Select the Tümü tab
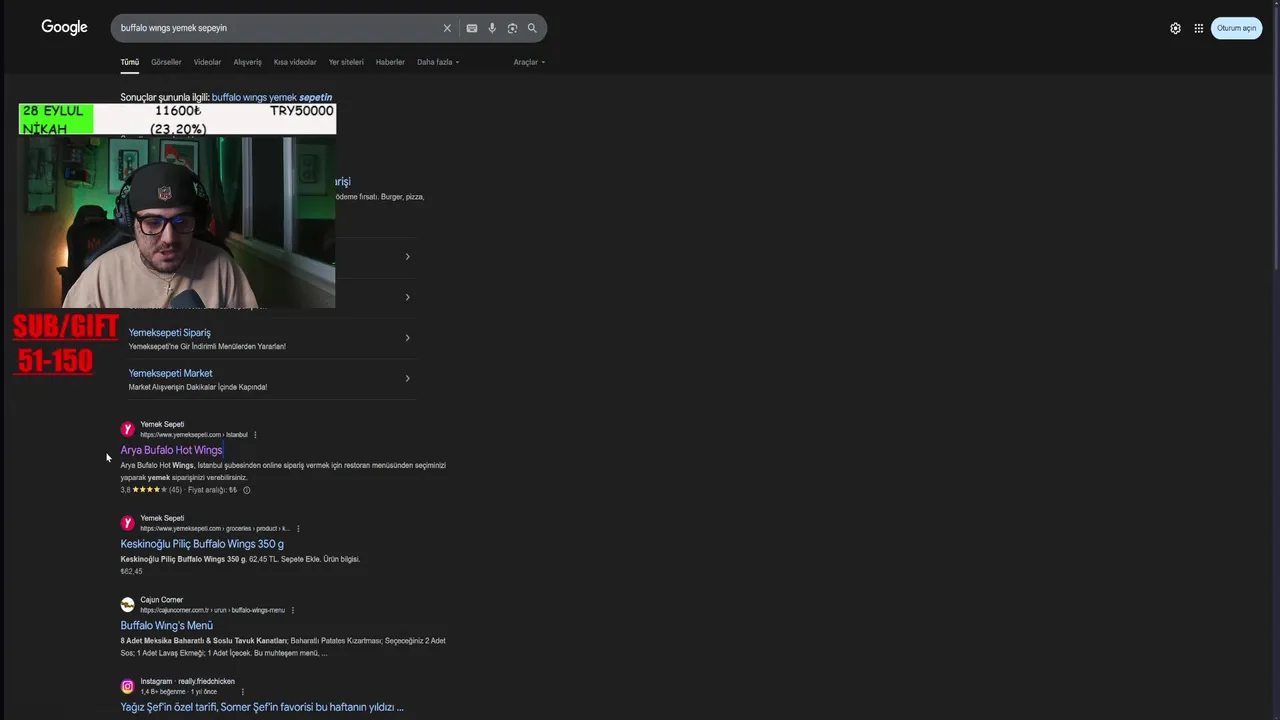 pos(130,62)
